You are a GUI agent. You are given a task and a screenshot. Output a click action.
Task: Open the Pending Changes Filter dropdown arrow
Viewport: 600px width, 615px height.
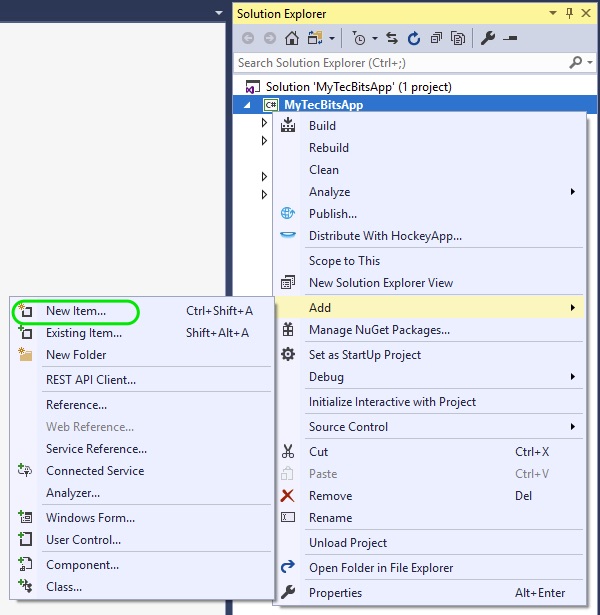click(x=375, y=38)
